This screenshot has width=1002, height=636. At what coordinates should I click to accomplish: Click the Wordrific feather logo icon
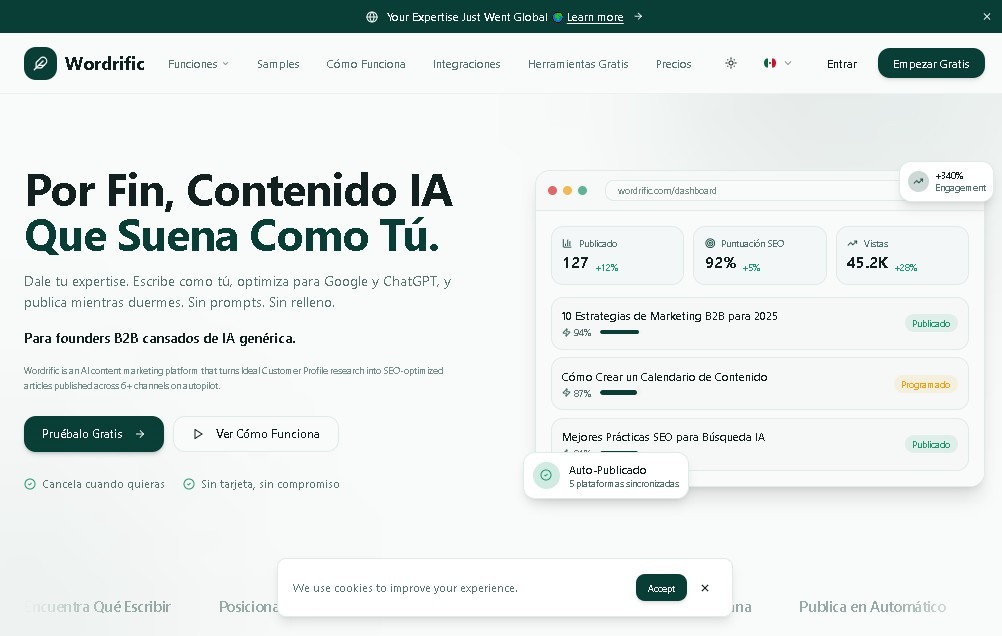point(40,63)
